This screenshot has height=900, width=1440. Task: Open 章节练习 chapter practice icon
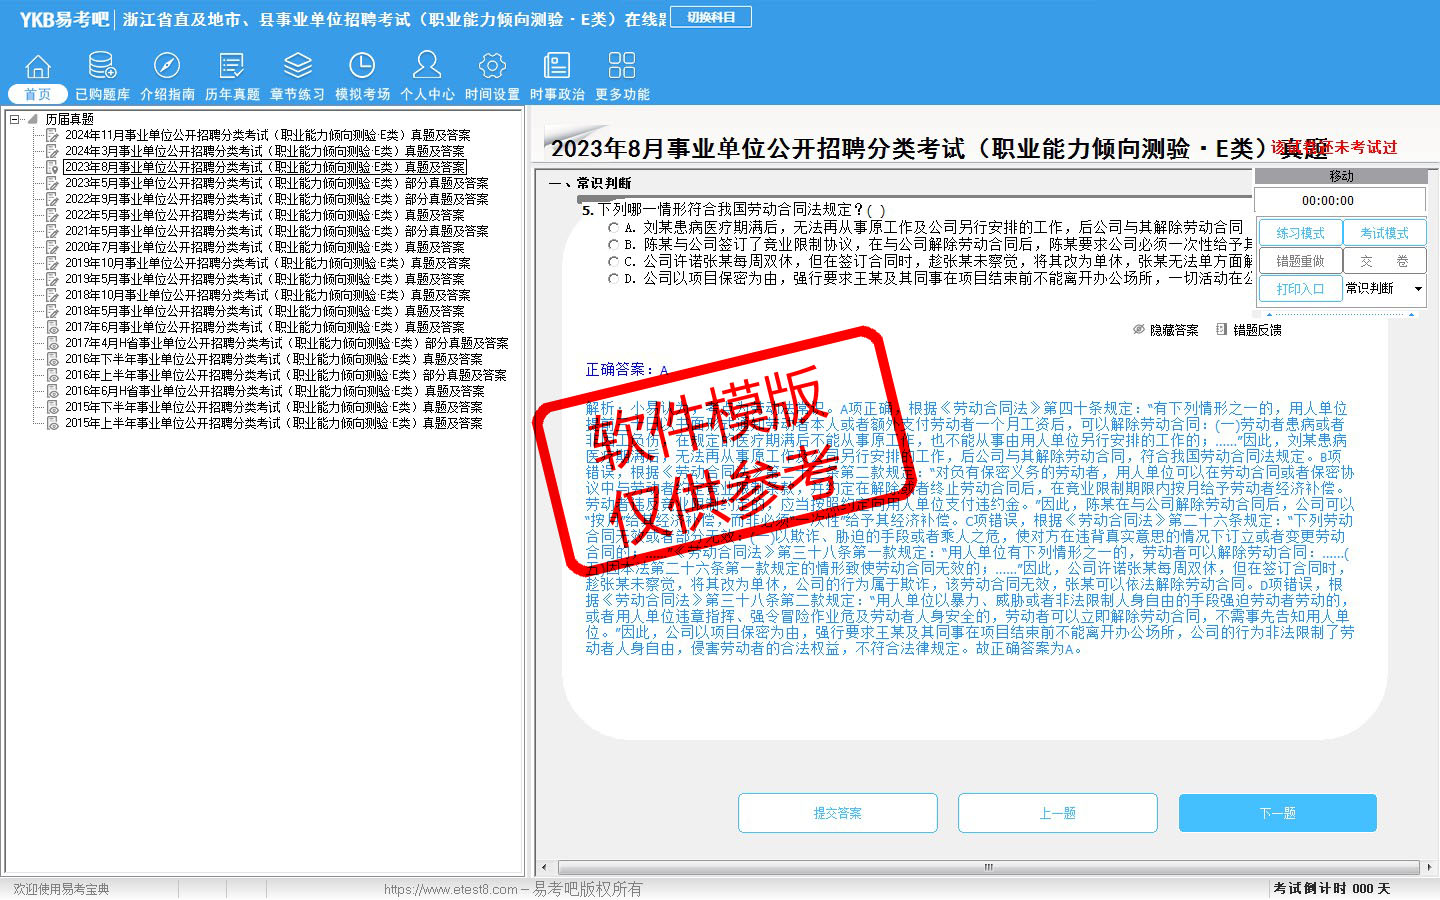point(297,67)
